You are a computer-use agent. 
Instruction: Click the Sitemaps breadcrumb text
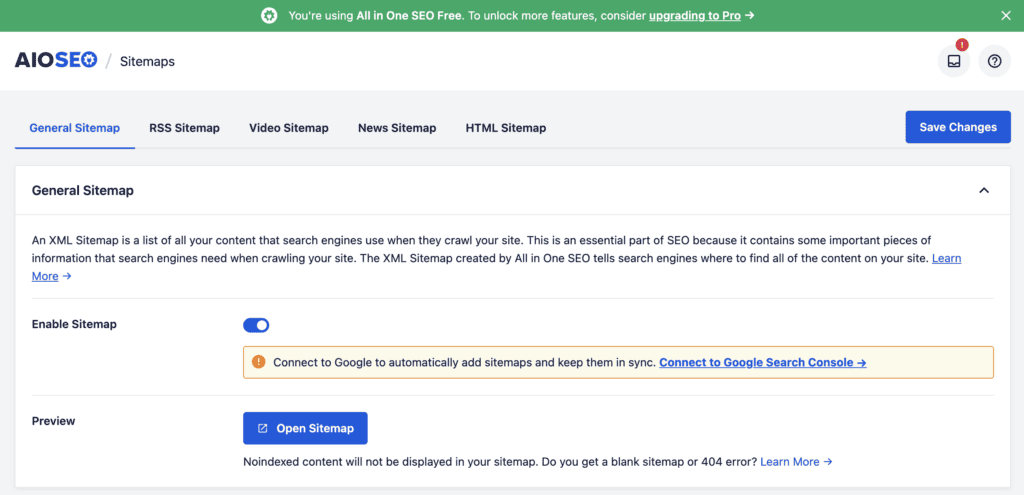(147, 61)
